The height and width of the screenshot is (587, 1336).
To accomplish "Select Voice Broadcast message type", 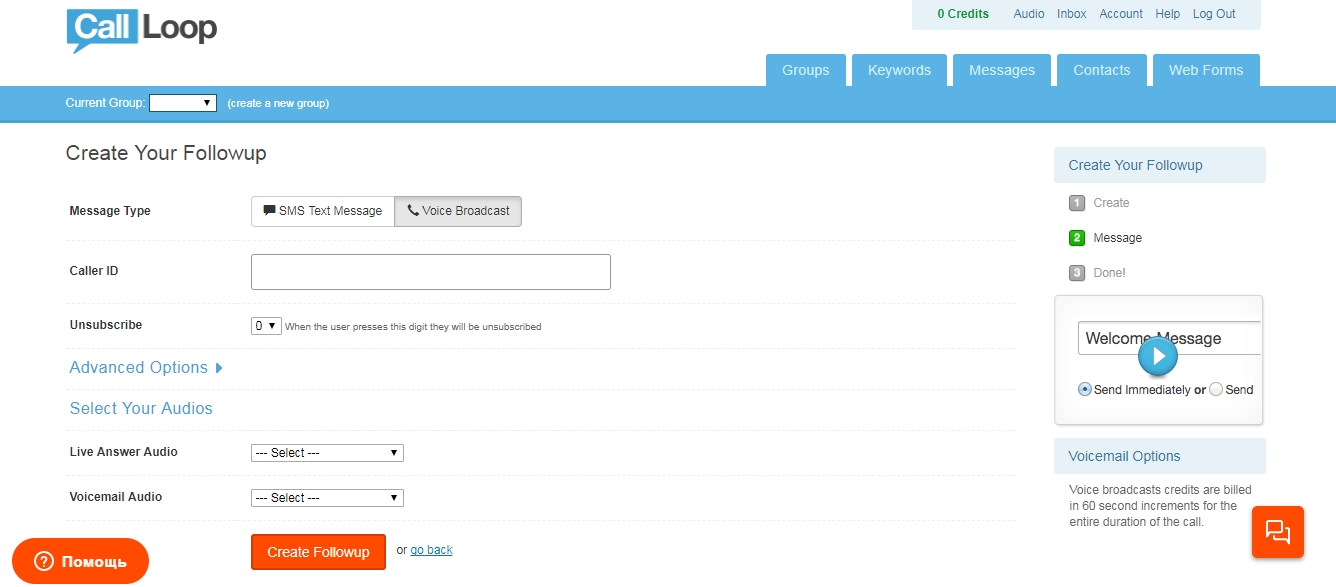I will (458, 211).
